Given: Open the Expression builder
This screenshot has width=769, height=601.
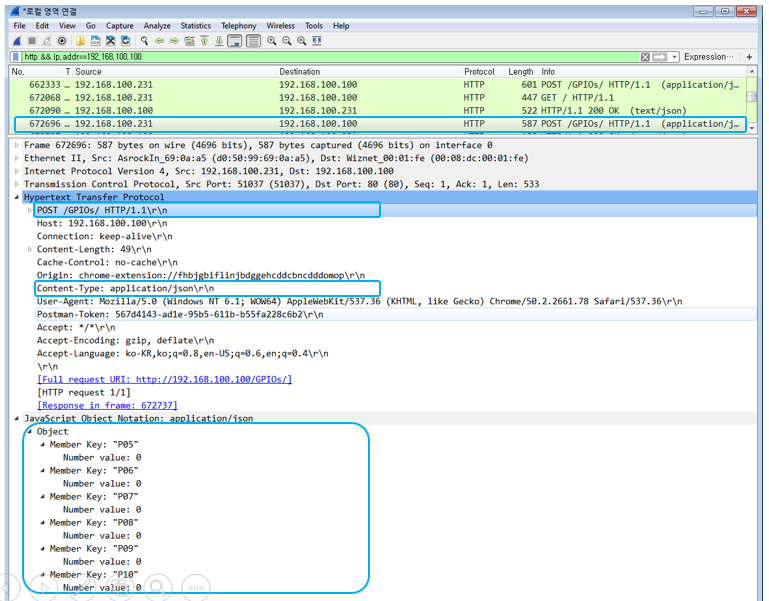Looking at the screenshot, I should tap(709, 57).
